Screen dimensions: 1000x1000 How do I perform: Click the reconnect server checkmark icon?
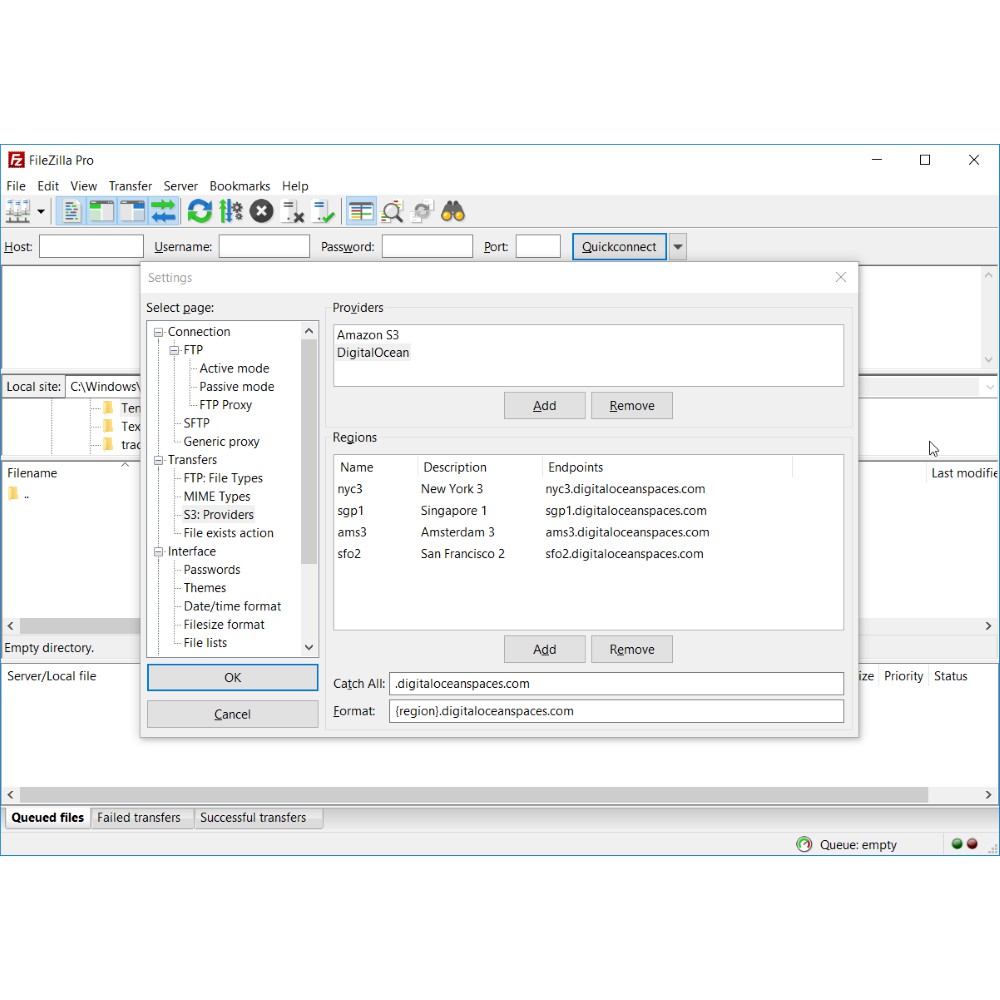[323, 211]
